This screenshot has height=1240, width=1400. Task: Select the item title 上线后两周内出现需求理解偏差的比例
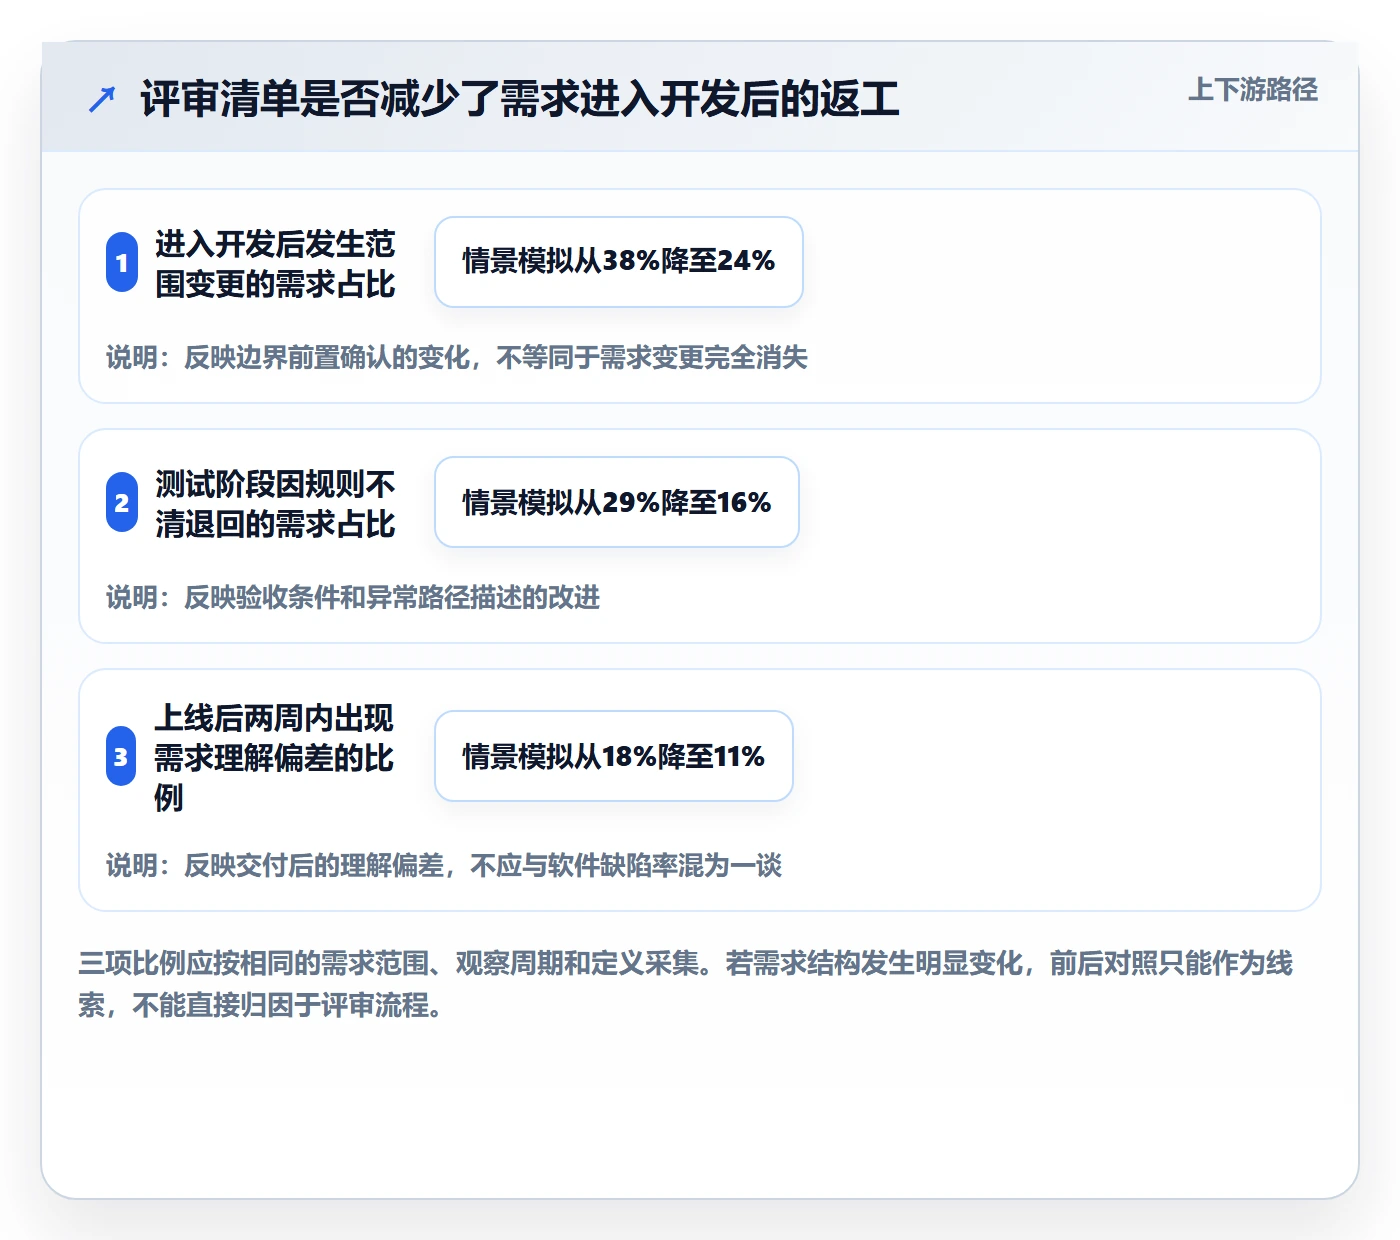274,757
